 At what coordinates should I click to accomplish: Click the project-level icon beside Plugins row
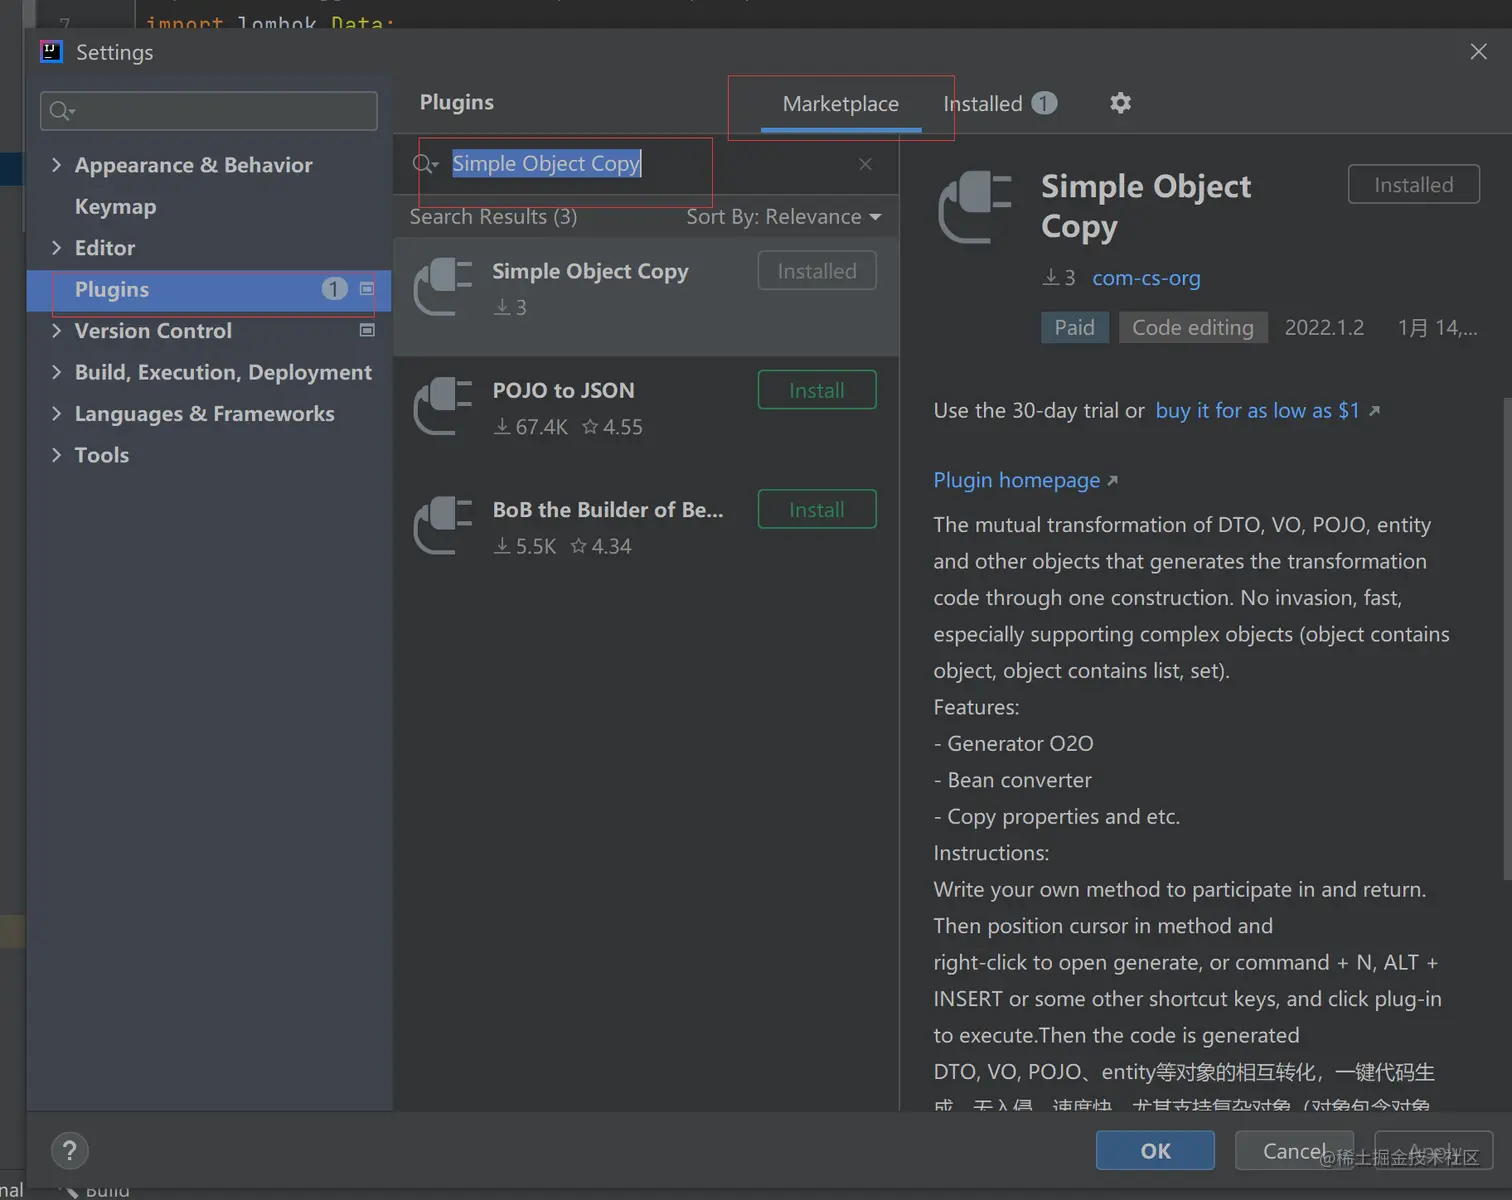(367, 289)
